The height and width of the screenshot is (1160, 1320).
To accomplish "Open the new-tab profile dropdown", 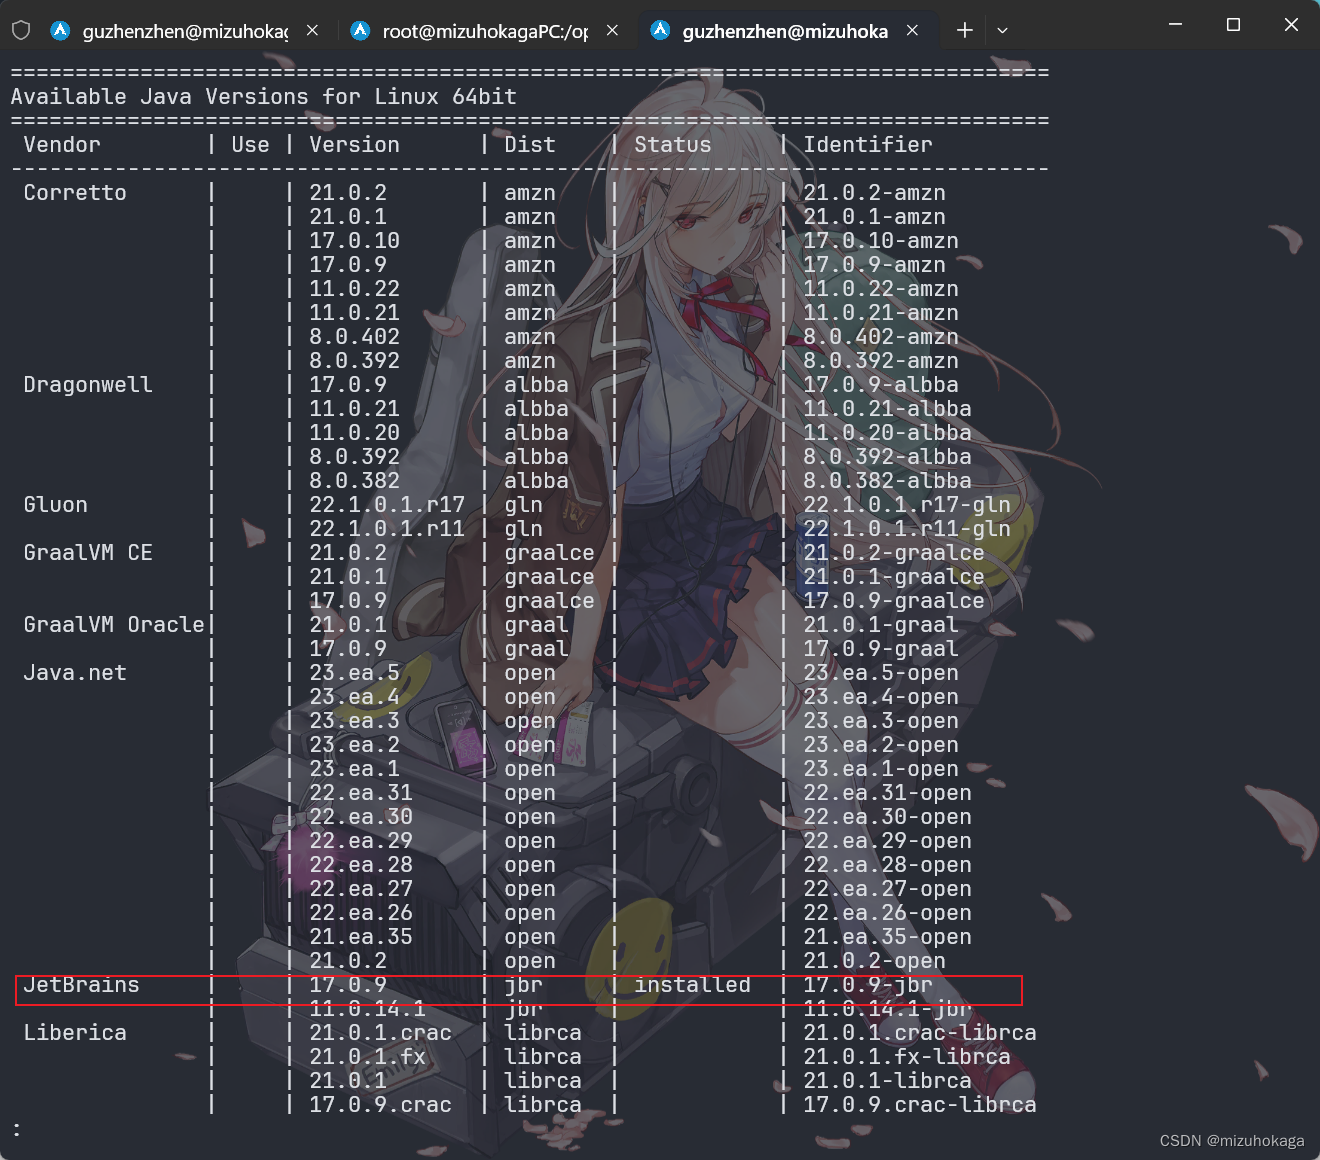I will [x=1002, y=30].
